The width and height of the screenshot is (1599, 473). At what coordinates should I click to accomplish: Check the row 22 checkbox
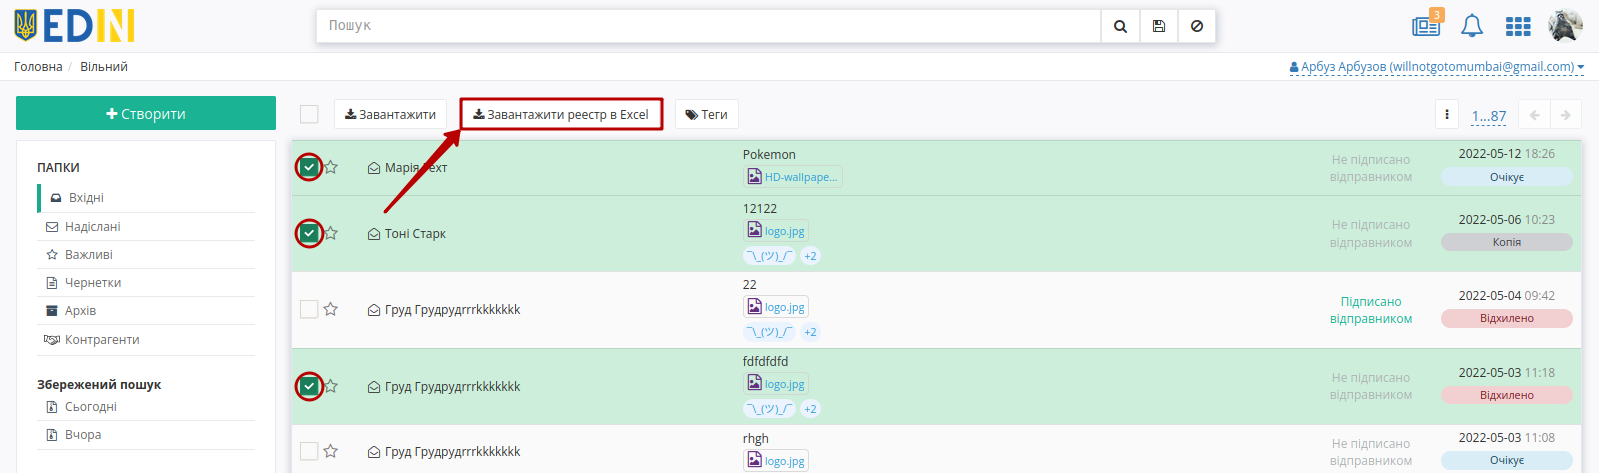tap(309, 309)
